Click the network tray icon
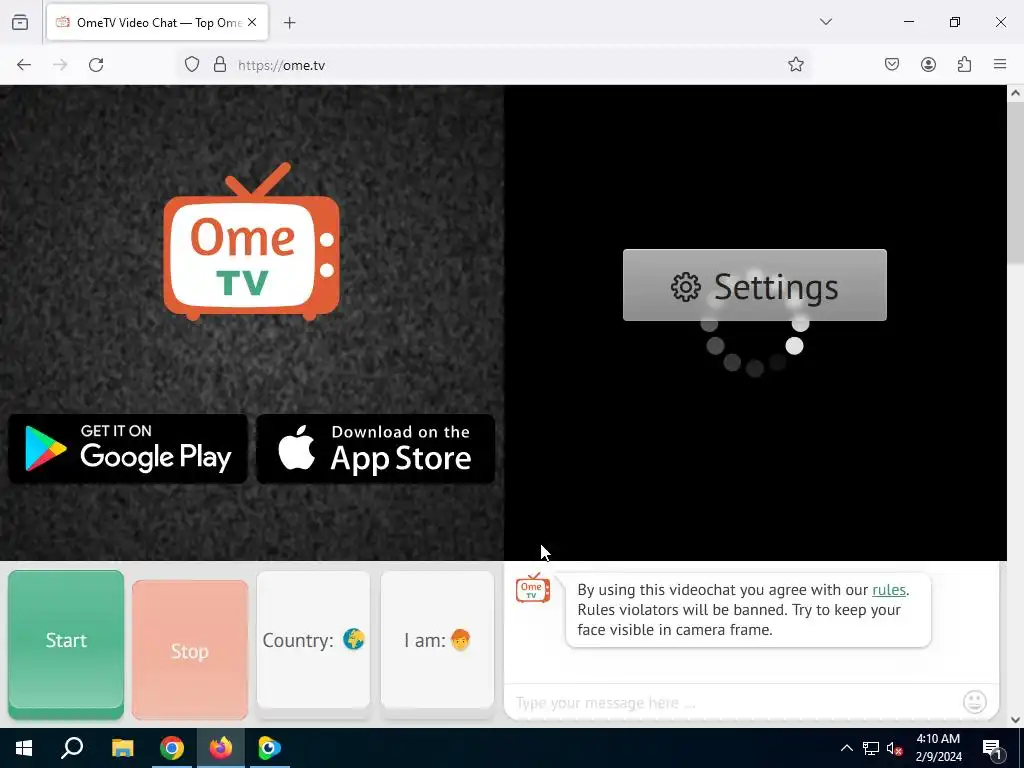 pyautogui.click(x=871, y=748)
